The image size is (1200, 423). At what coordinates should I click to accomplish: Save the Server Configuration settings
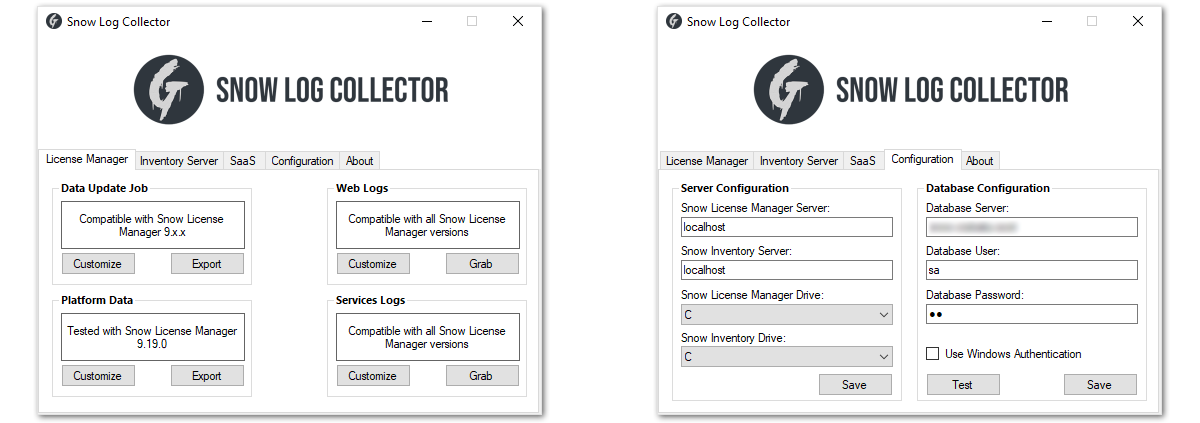click(854, 385)
